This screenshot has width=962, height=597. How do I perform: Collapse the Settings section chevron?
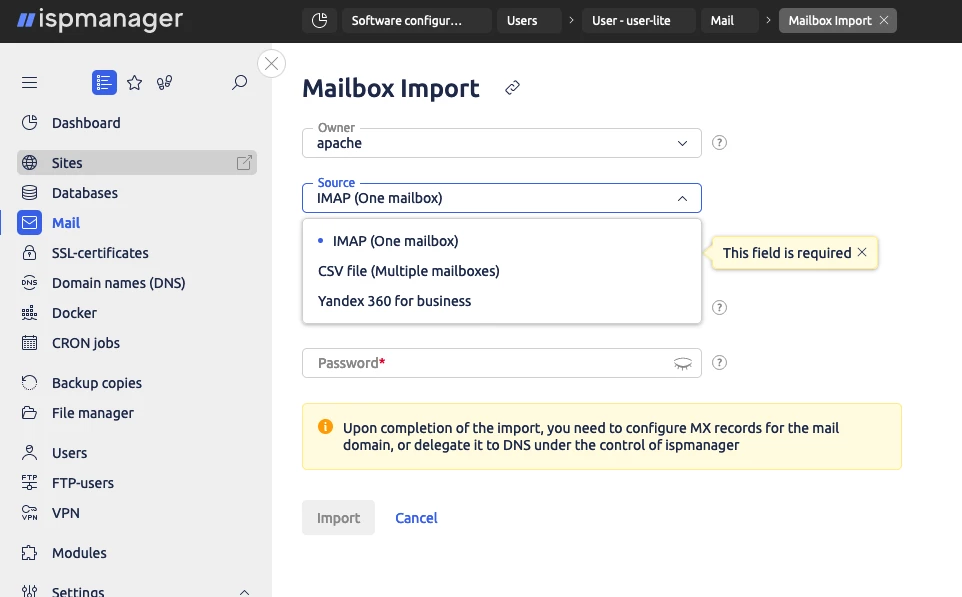pos(244,592)
